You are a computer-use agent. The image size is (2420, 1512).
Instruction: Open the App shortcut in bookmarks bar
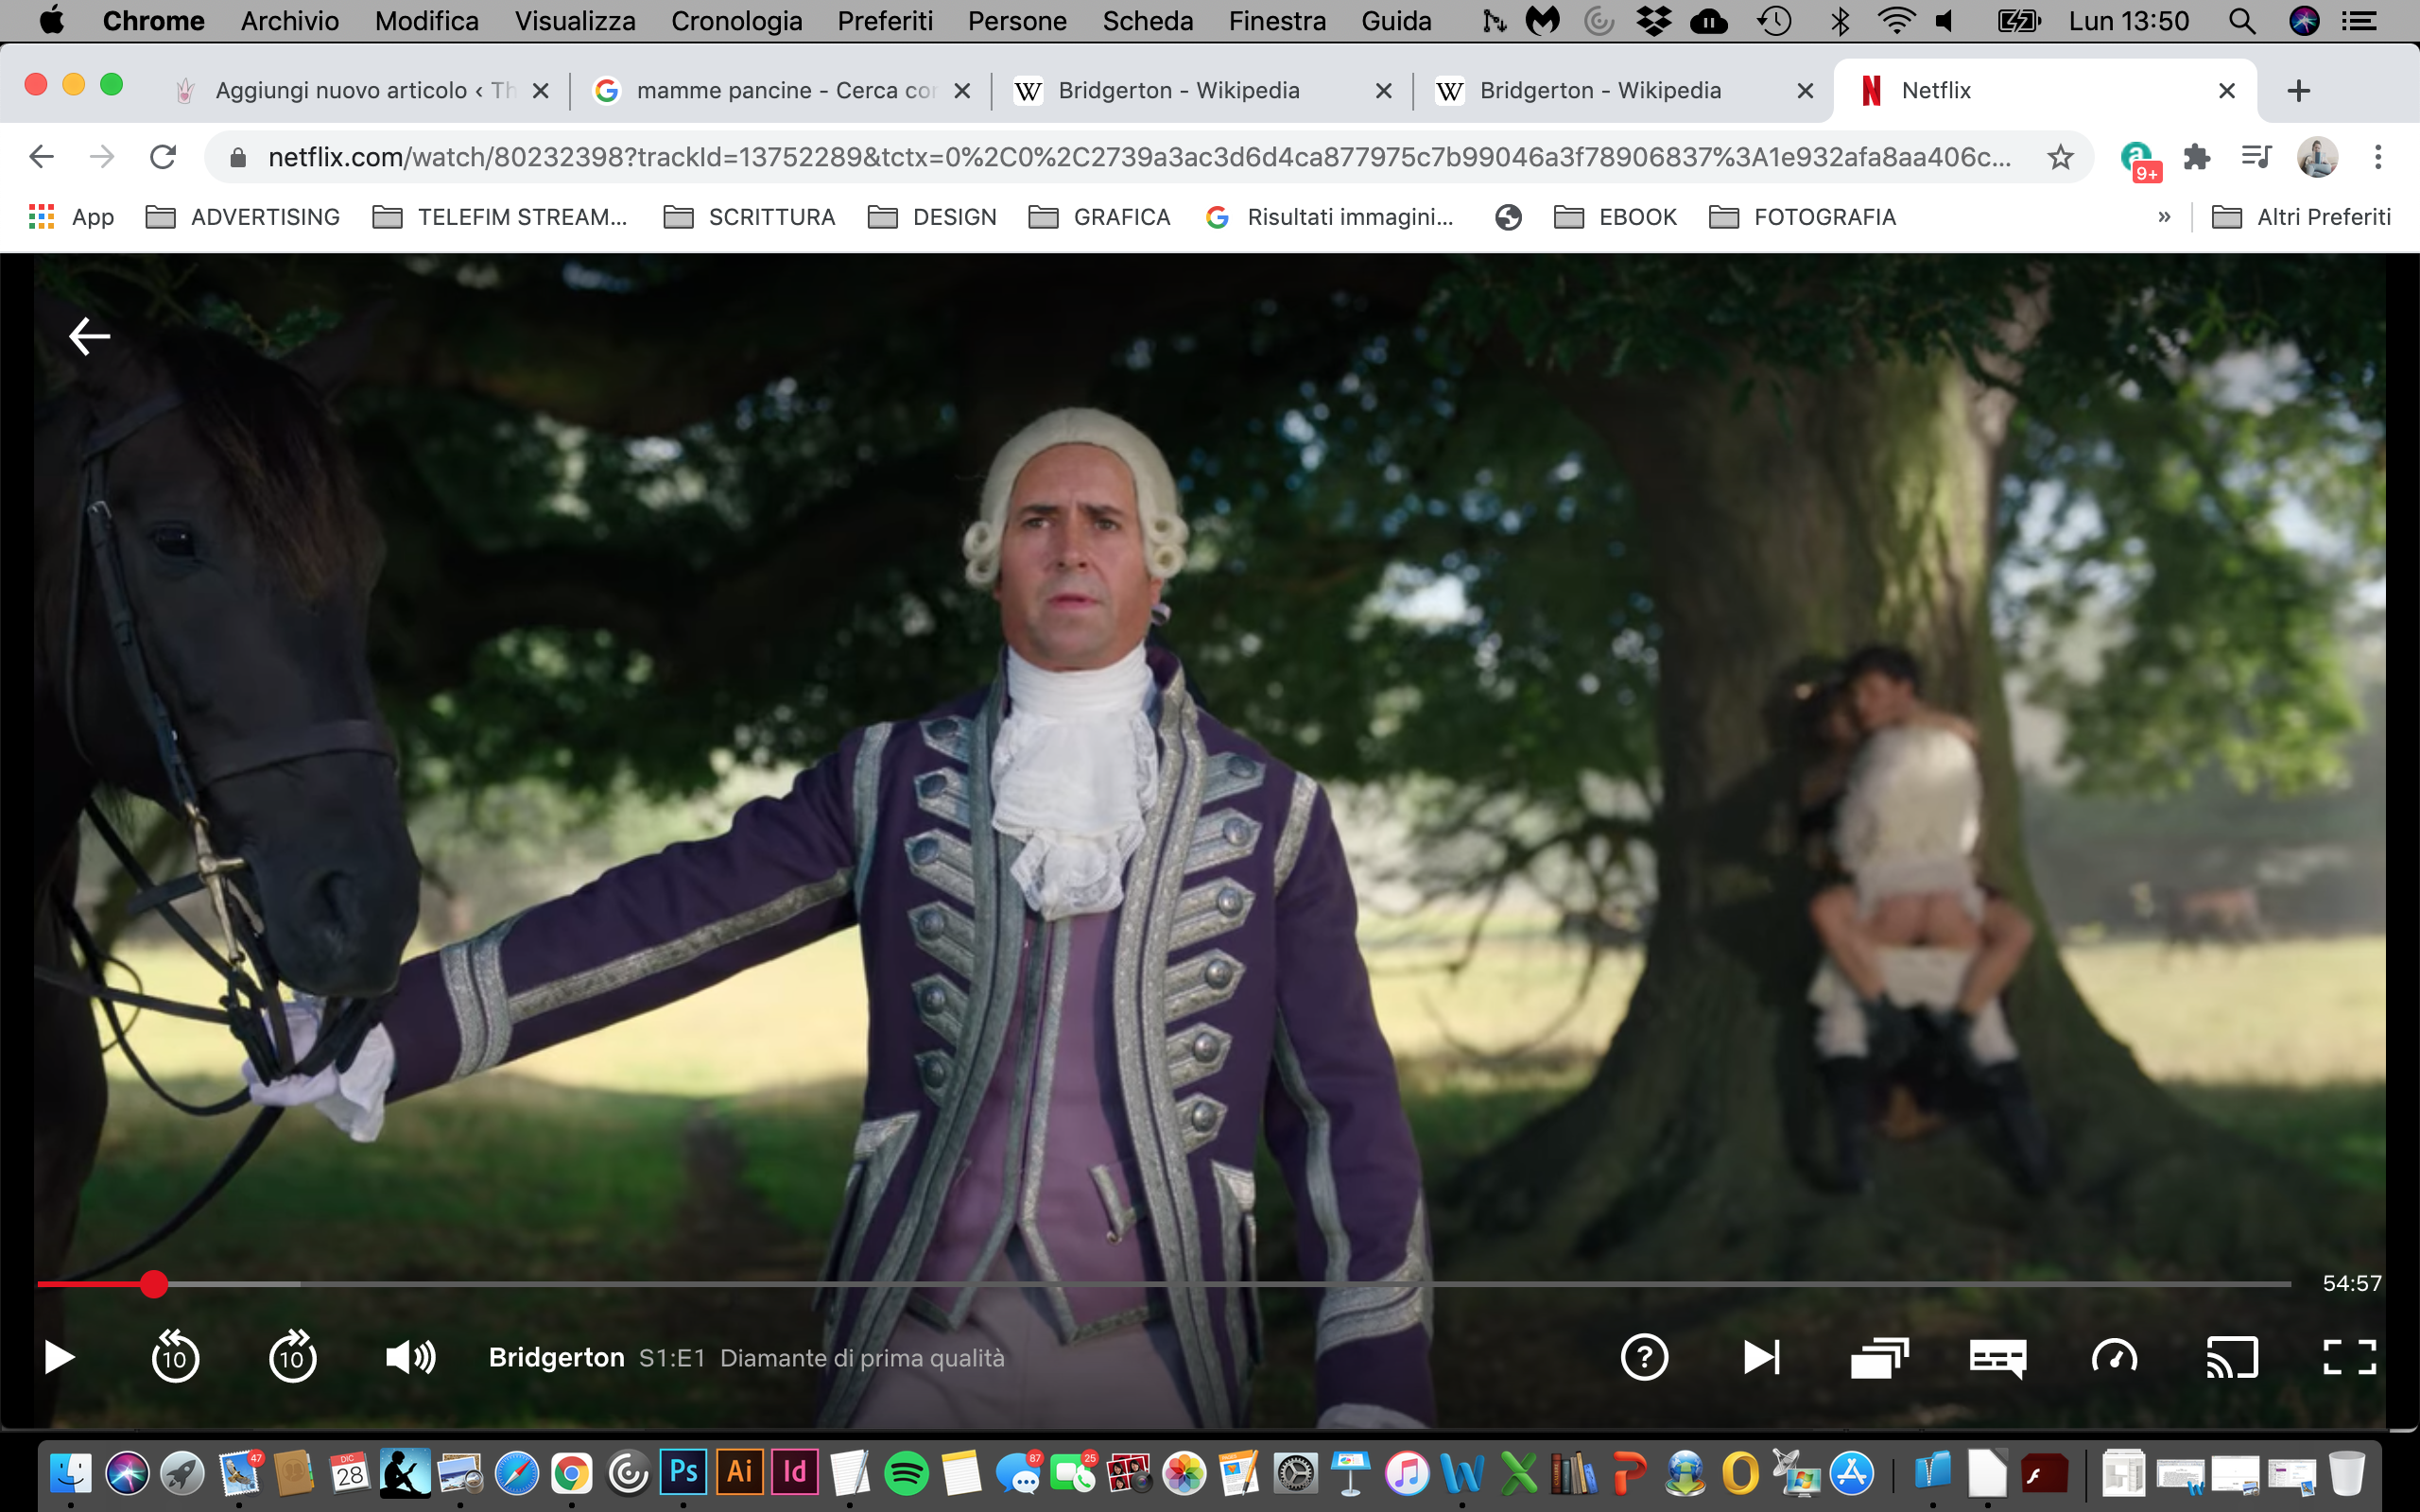click(x=71, y=217)
